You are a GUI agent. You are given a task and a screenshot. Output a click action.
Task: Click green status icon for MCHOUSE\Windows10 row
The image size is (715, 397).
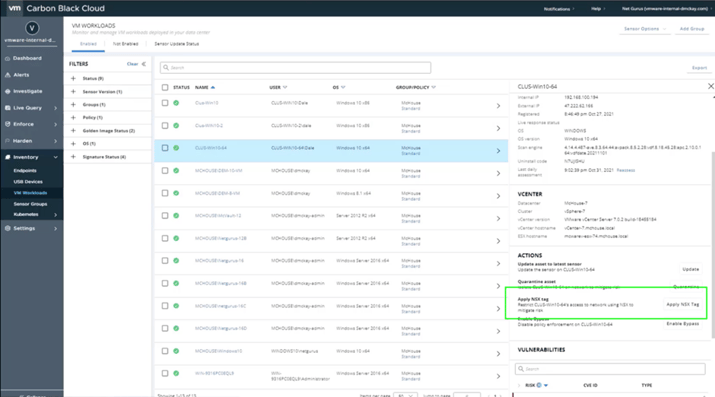pos(176,351)
